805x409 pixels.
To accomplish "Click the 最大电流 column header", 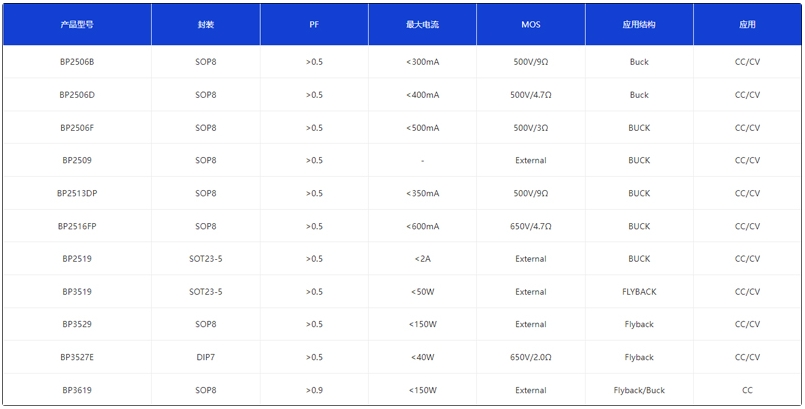I will 422,24.
